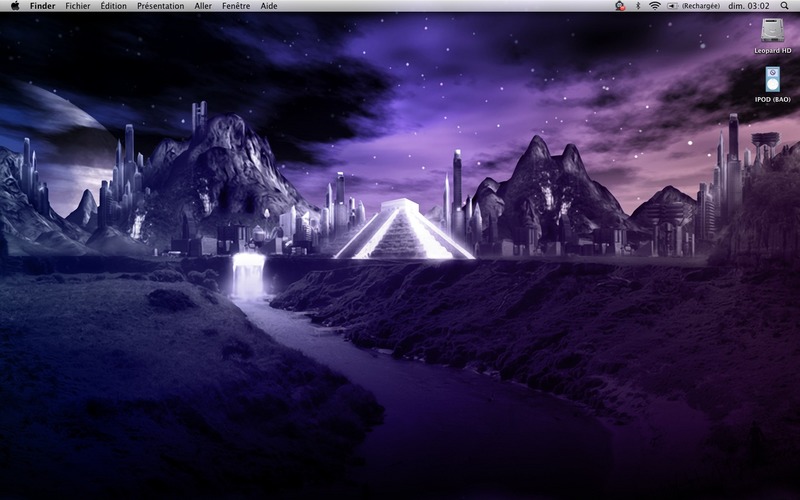Open the Présentation menu
Image resolution: width=800 pixels, height=500 pixels.
click(x=161, y=6)
